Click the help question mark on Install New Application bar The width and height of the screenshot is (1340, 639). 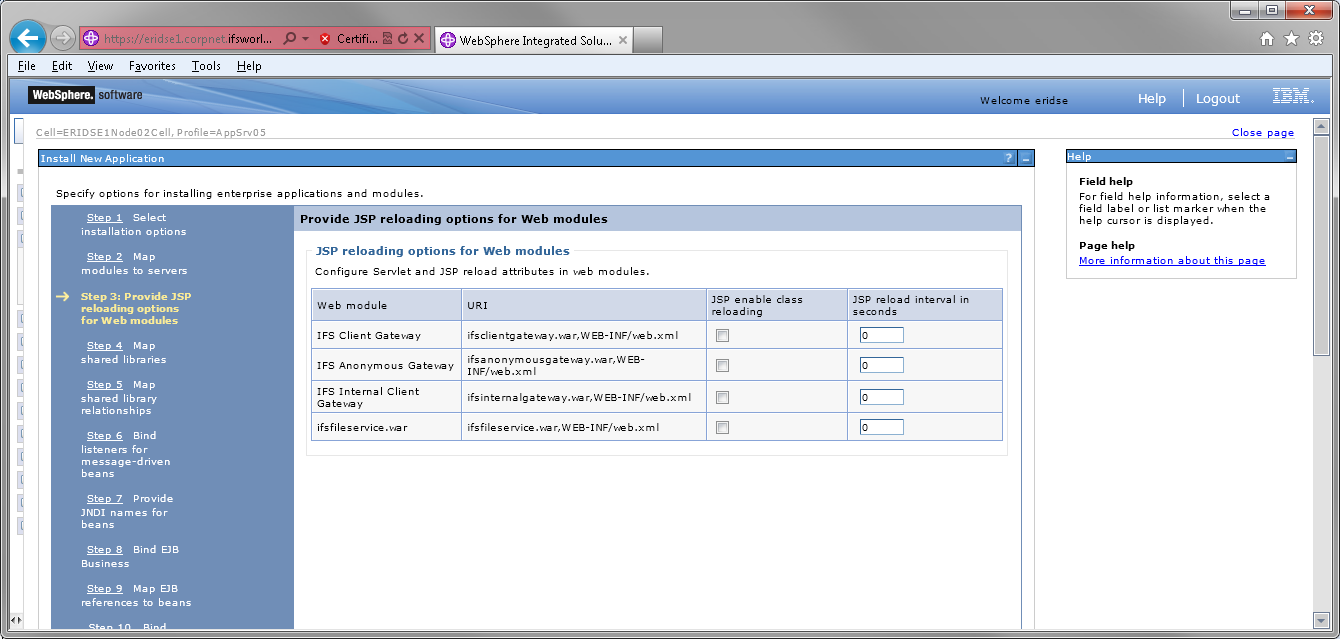pos(1008,157)
